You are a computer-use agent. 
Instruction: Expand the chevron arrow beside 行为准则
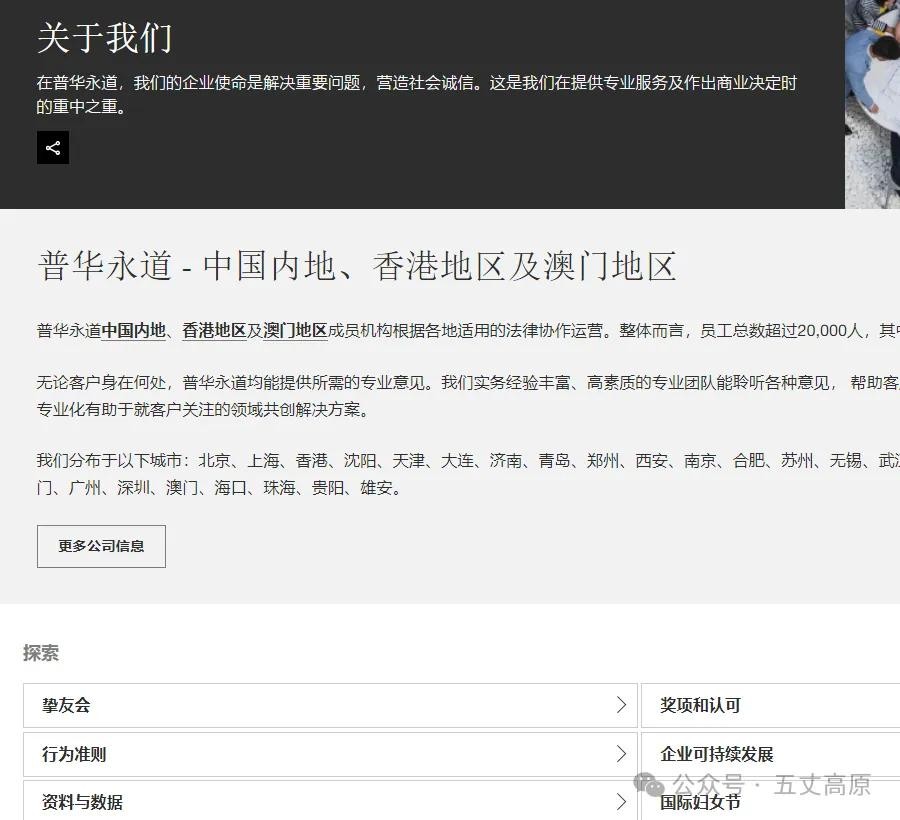[621, 754]
